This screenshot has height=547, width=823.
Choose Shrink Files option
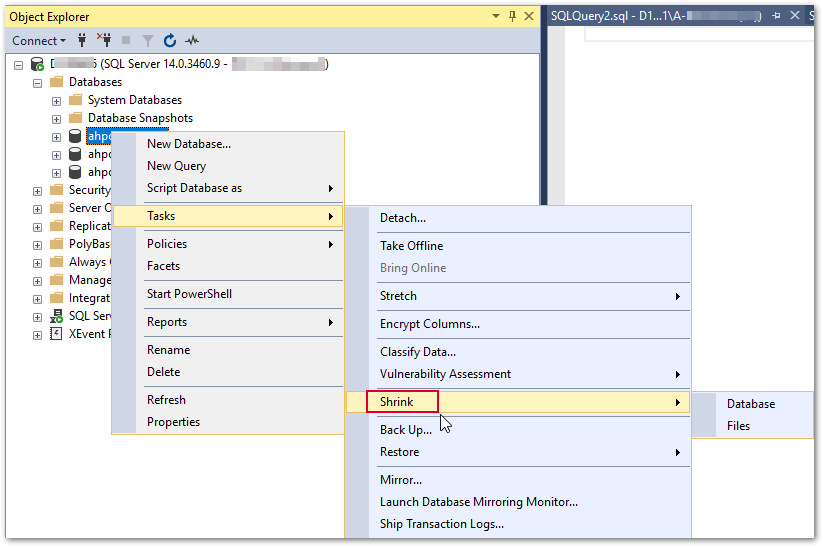pos(753,426)
